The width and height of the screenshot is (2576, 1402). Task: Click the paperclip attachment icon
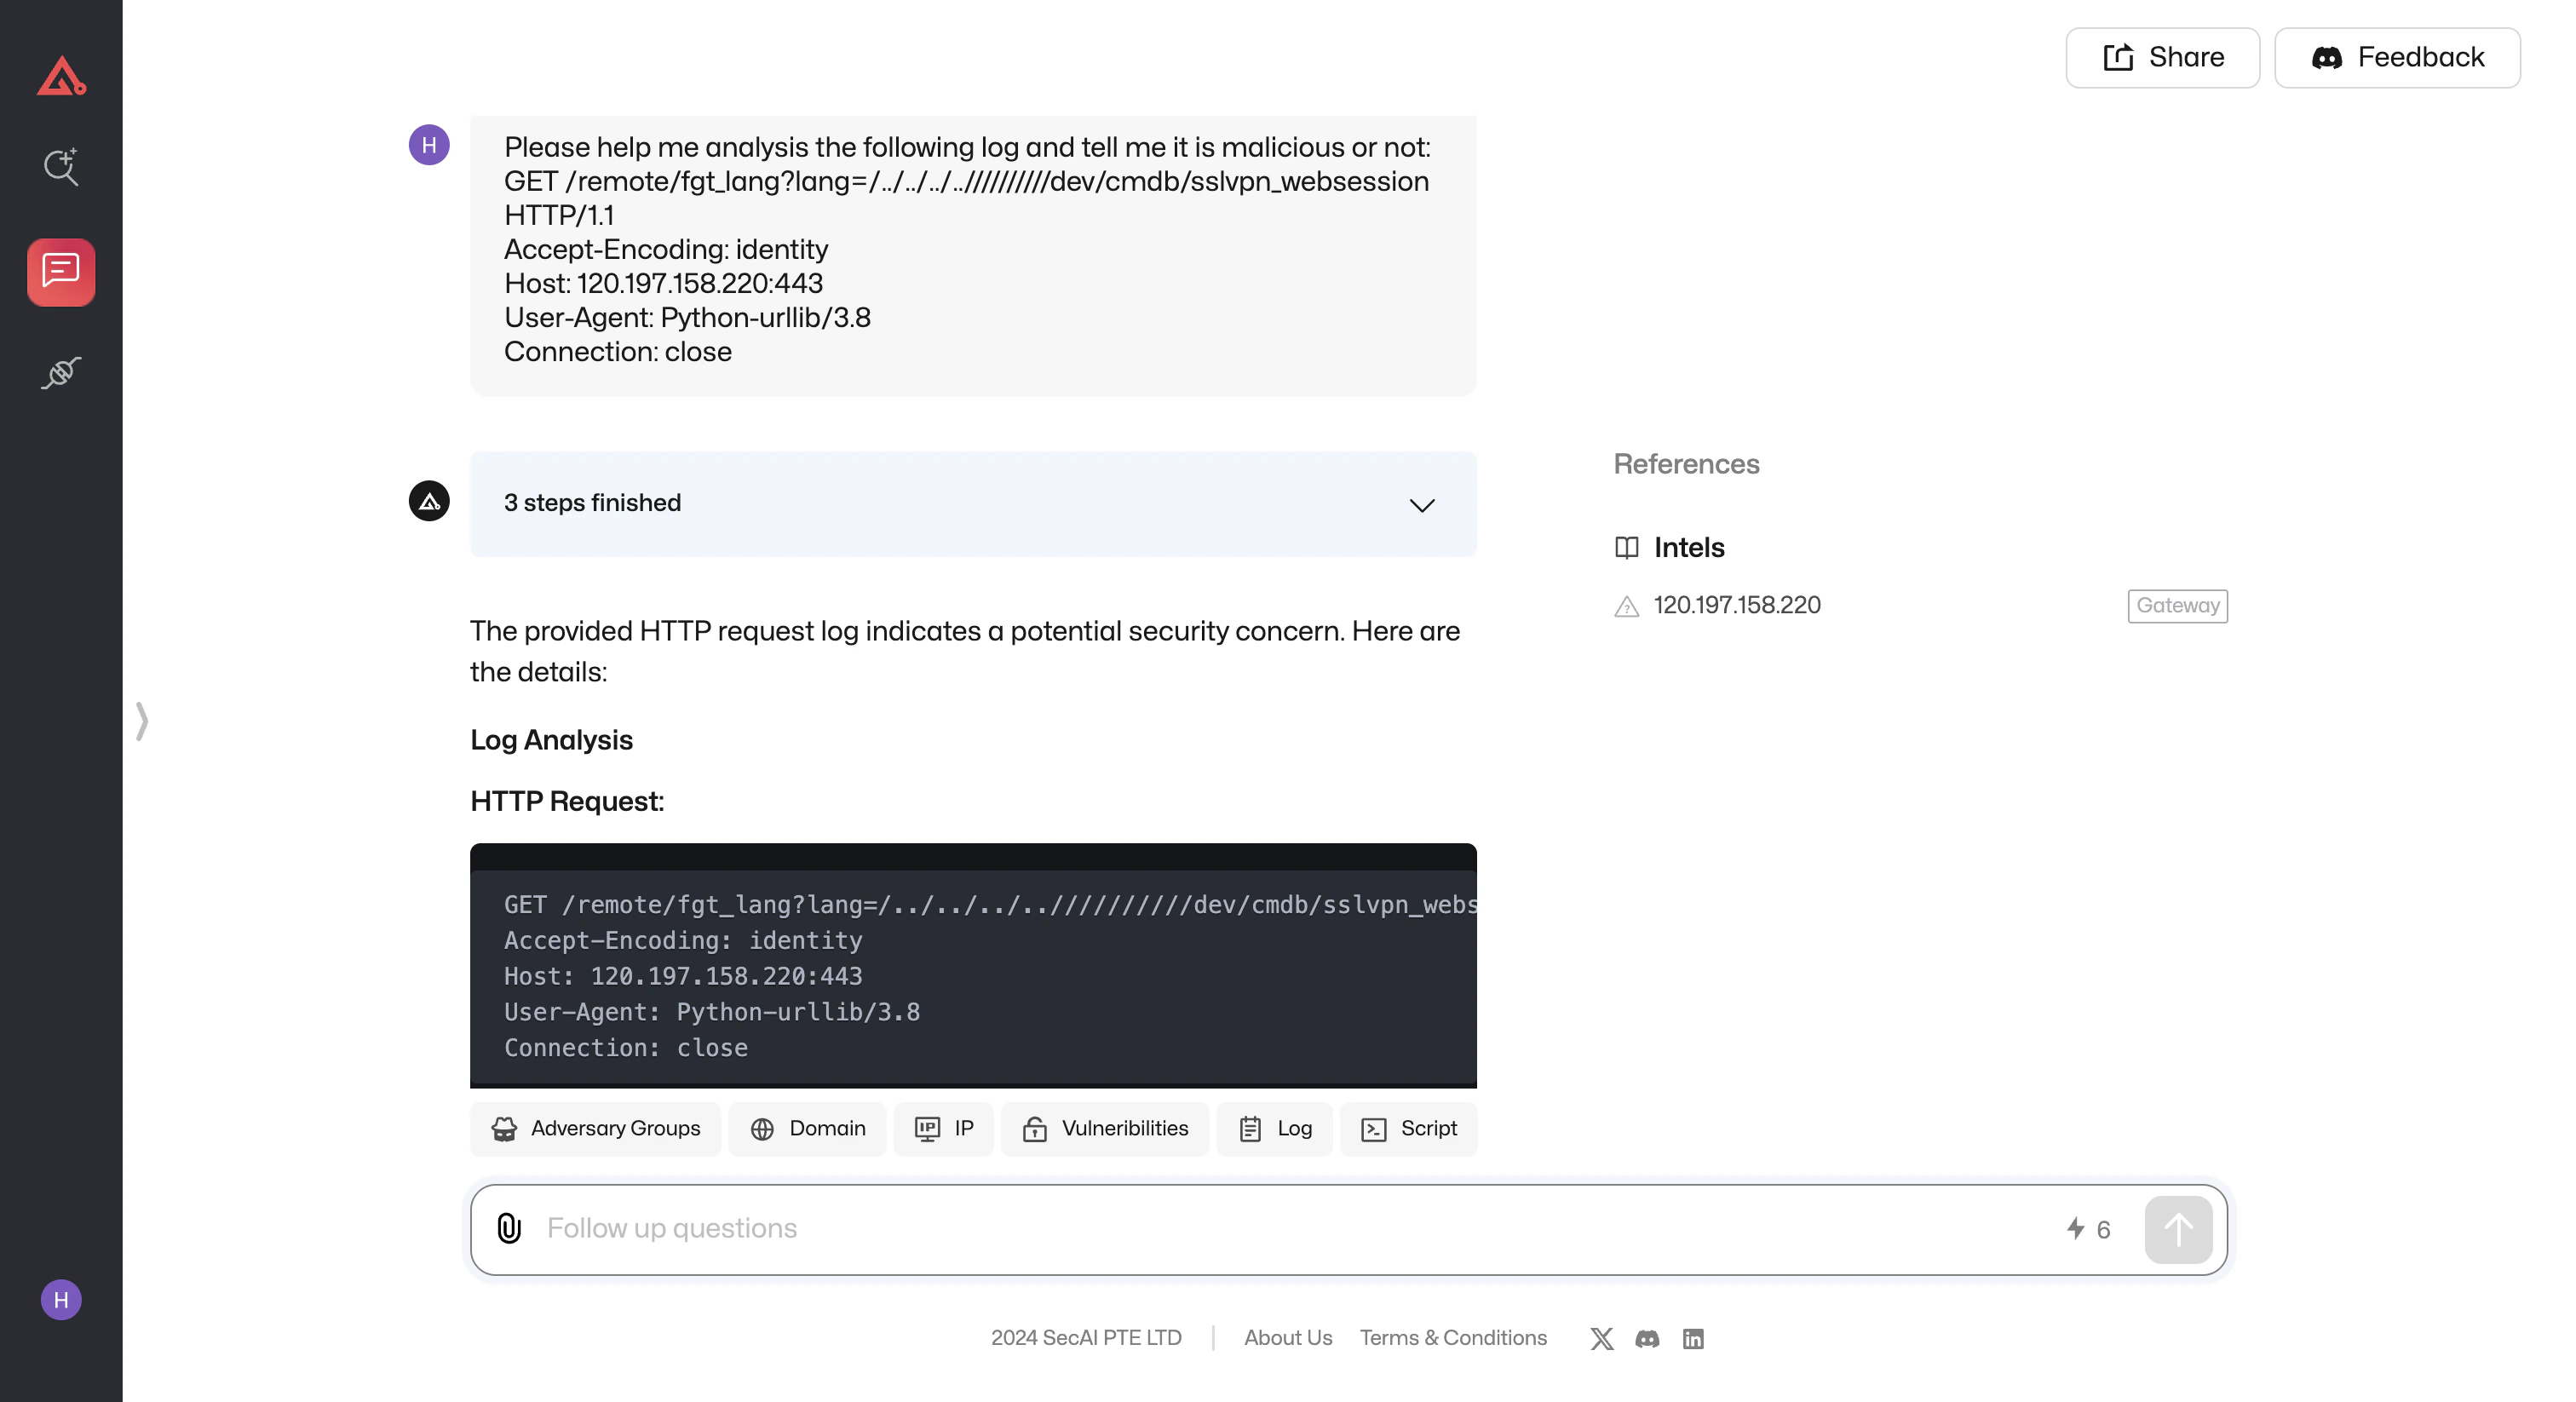click(x=509, y=1228)
